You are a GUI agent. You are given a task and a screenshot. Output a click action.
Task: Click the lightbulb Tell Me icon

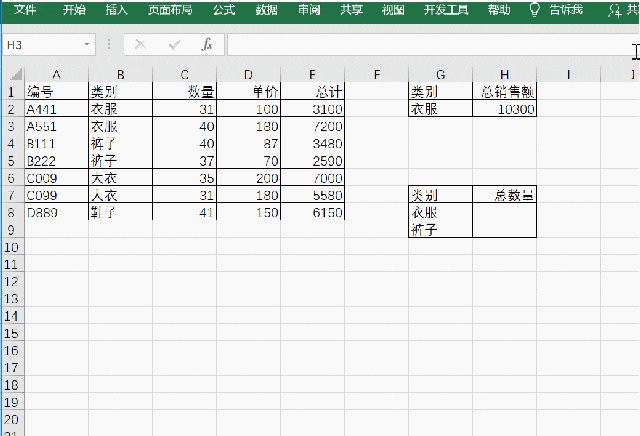[534, 10]
